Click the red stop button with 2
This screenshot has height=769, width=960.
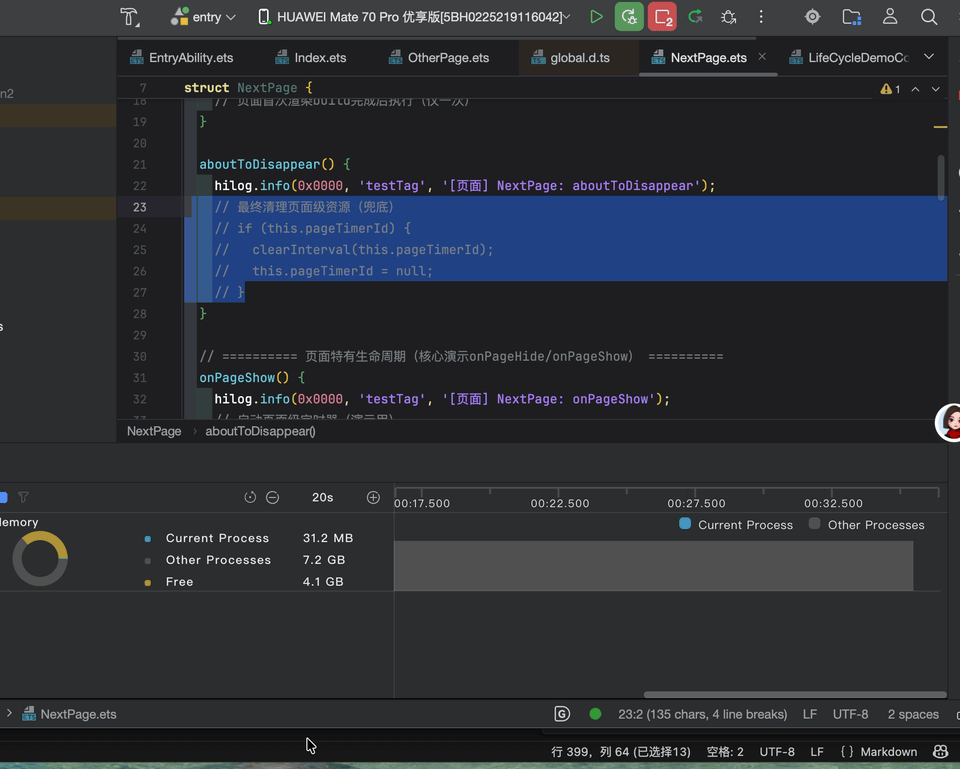662,17
